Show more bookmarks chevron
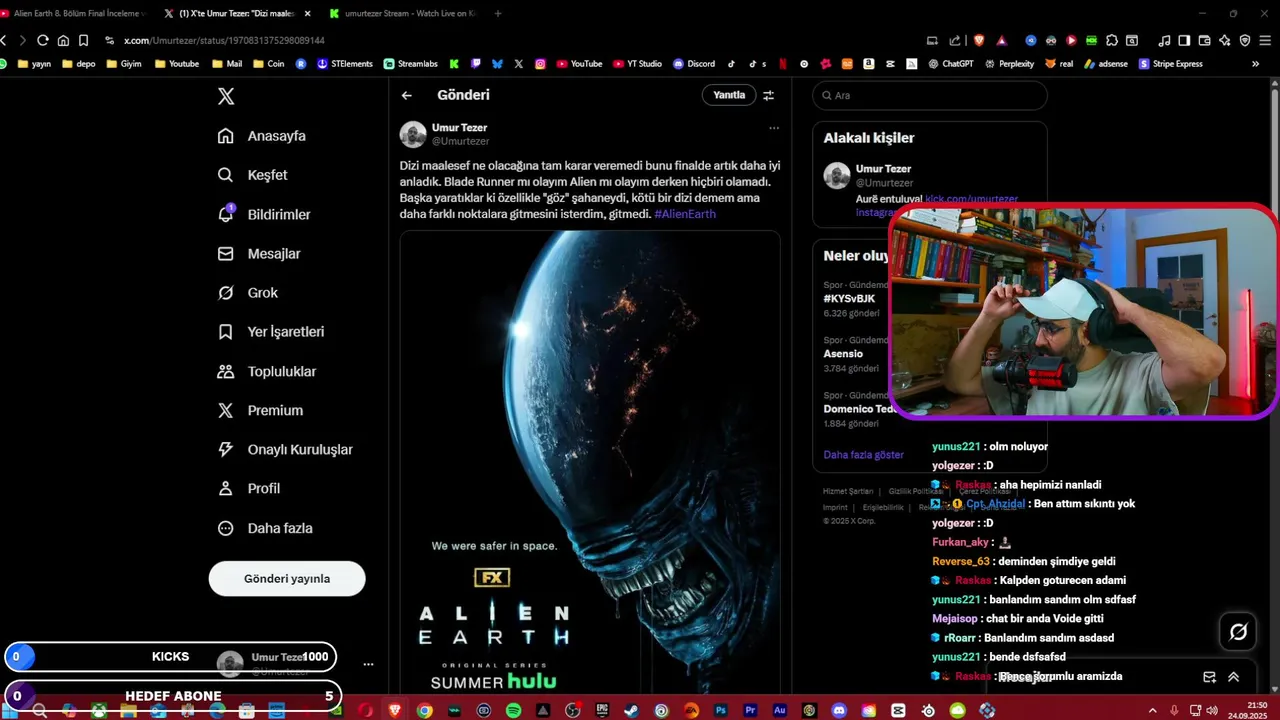1280x720 pixels. 1255,63
